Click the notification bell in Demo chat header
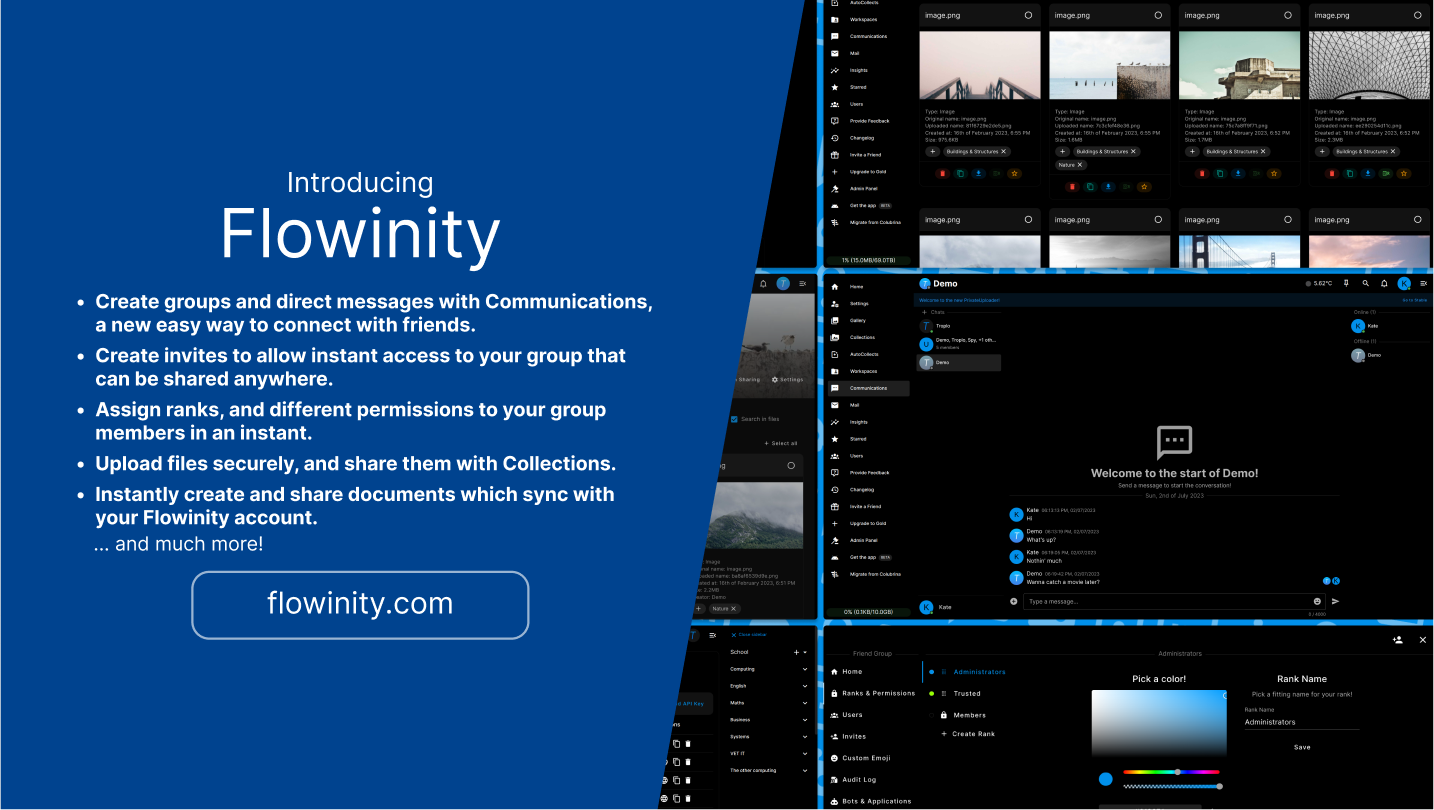The image size is (1434, 810). 1384,284
